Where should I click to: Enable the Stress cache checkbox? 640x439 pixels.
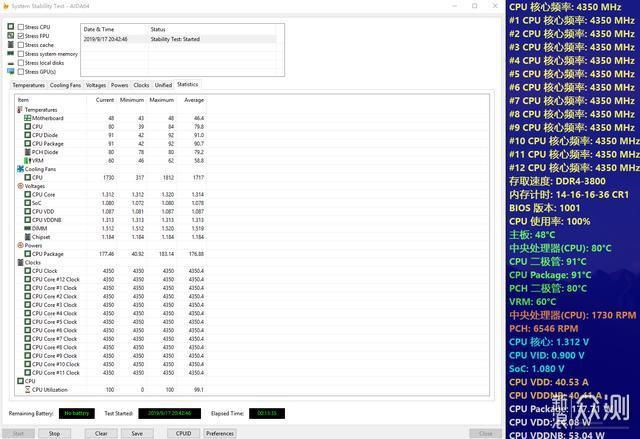click(21, 45)
